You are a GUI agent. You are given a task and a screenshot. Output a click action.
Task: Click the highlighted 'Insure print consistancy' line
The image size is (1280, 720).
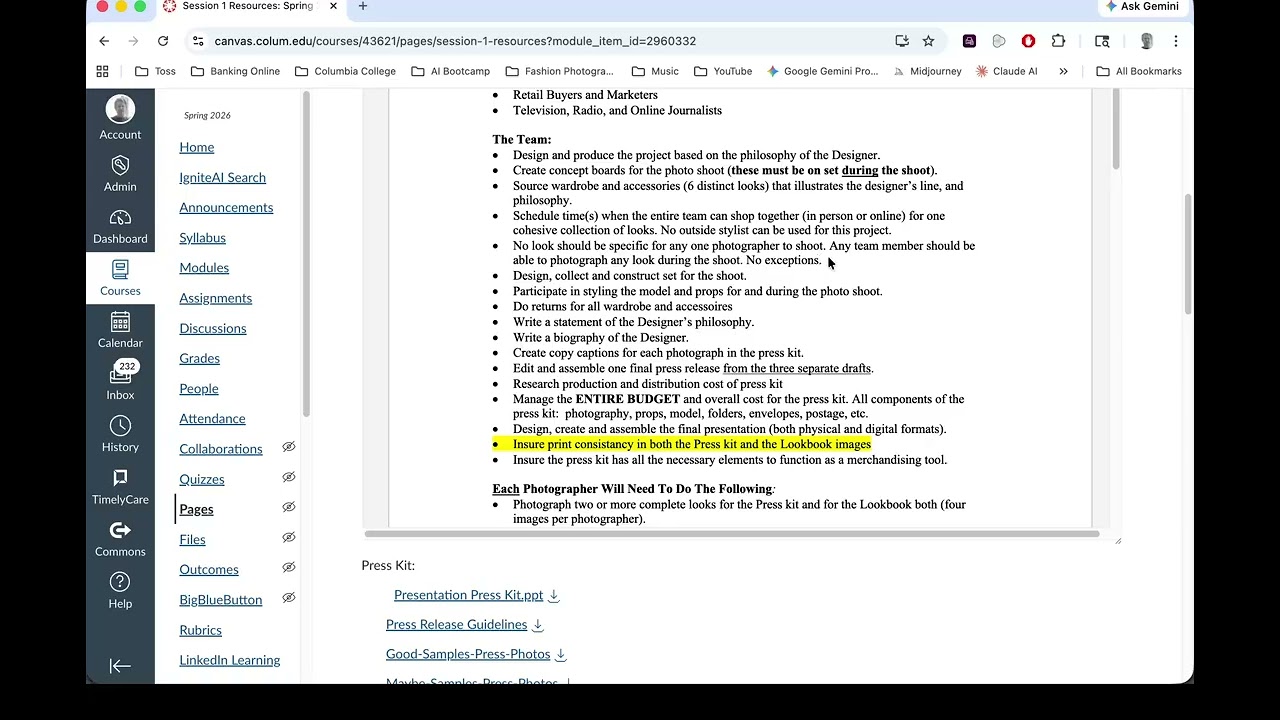[692, 444]
